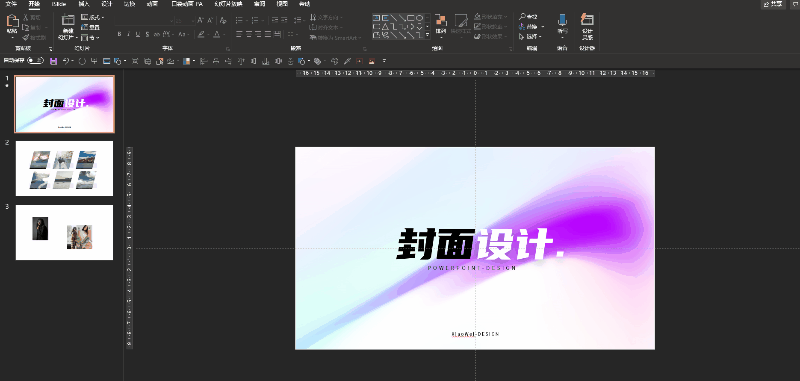Decrease font size with the smaller A
This screenshot has width=800, height=381.
click(x=210, y=20)
